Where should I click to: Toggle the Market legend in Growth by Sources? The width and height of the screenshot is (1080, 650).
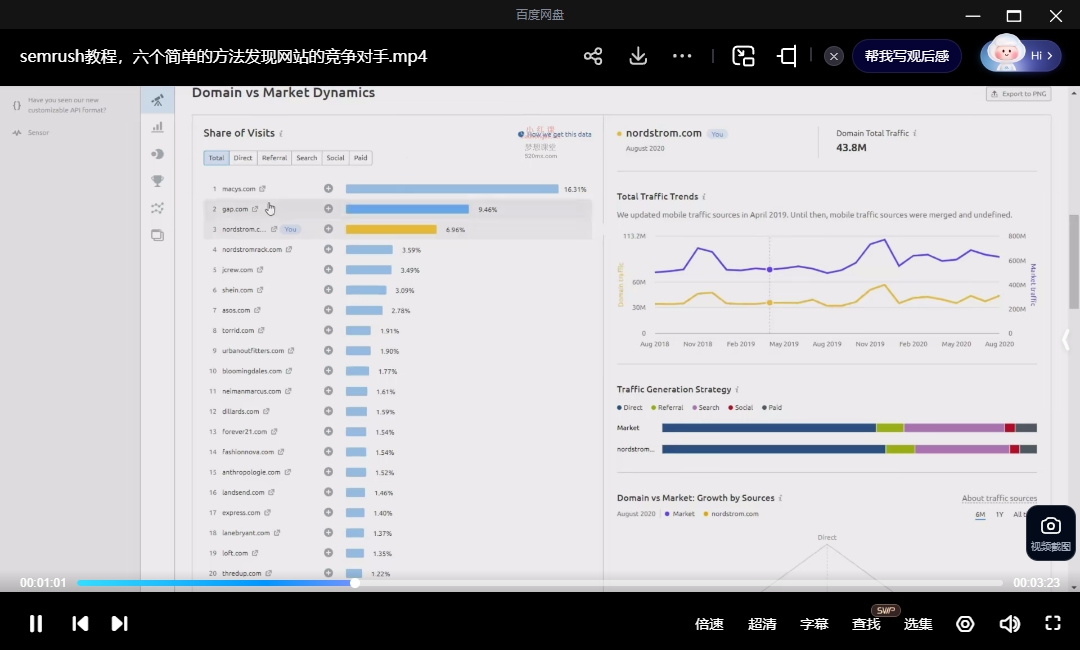[680, 514]
